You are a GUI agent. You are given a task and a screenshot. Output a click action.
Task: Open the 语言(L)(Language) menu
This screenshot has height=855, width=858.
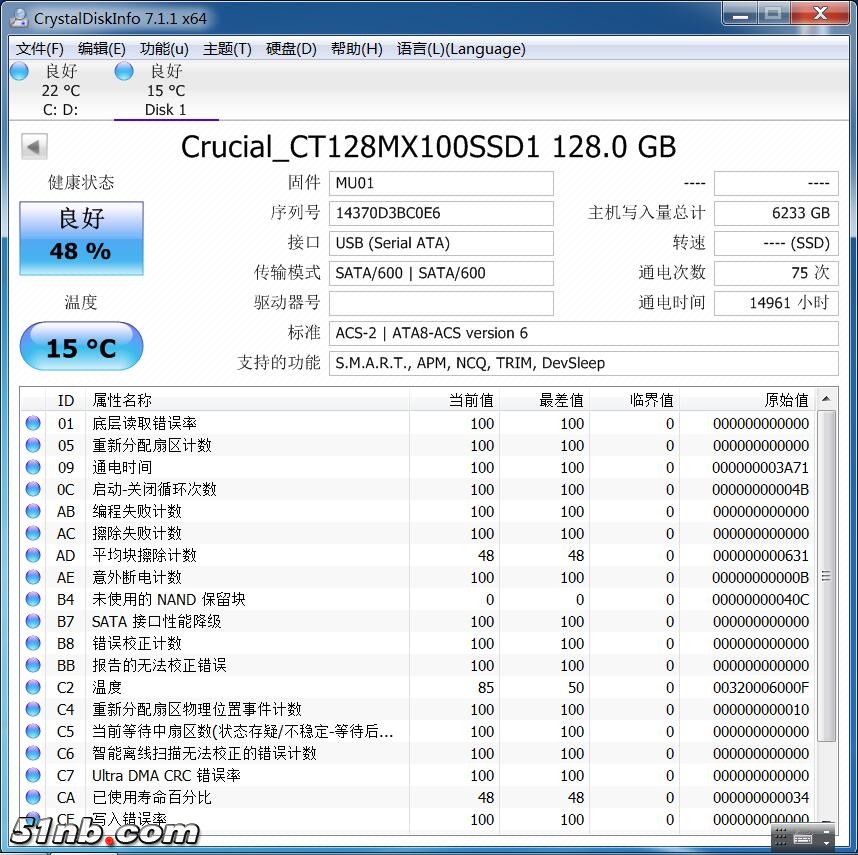point(460,49)
